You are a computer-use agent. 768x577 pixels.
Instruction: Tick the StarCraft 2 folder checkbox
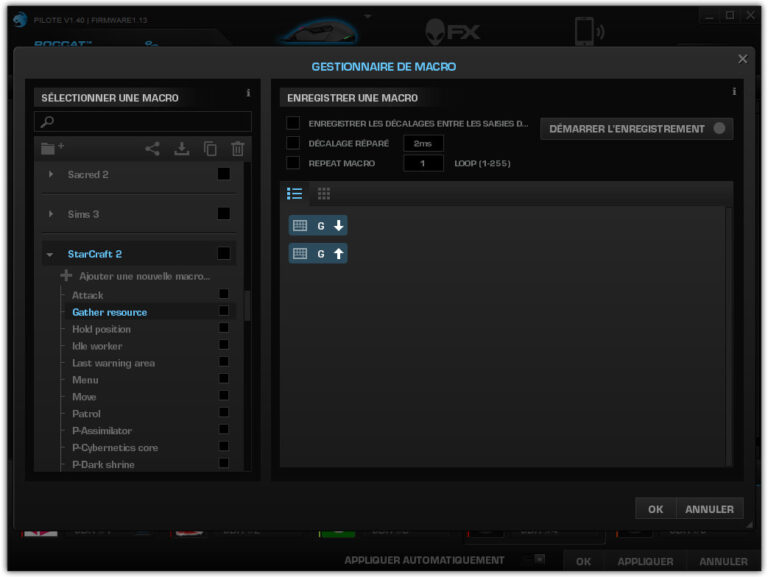coord(224,253)
